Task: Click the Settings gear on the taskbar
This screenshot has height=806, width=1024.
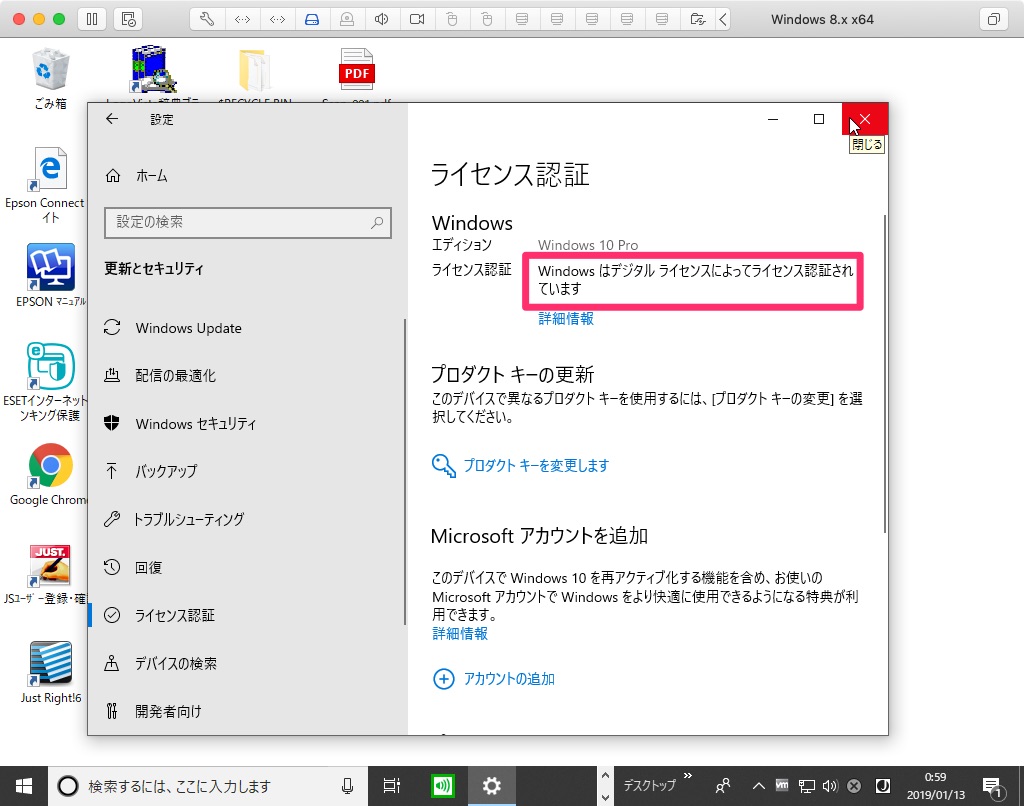Action: tap(491, 786)
